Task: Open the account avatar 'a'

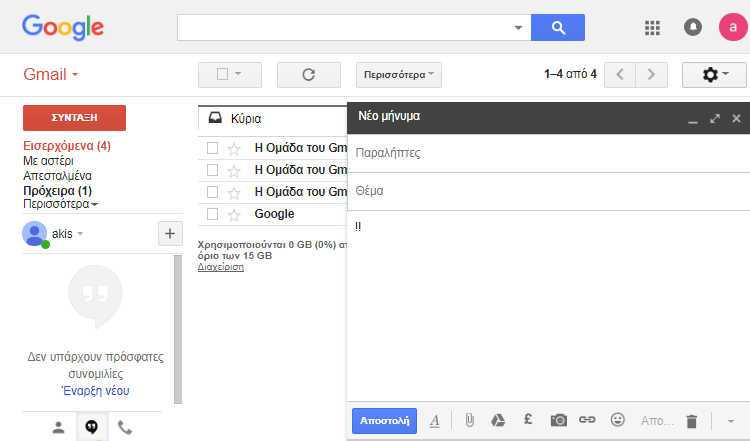Action: click(x=733, y=27)
